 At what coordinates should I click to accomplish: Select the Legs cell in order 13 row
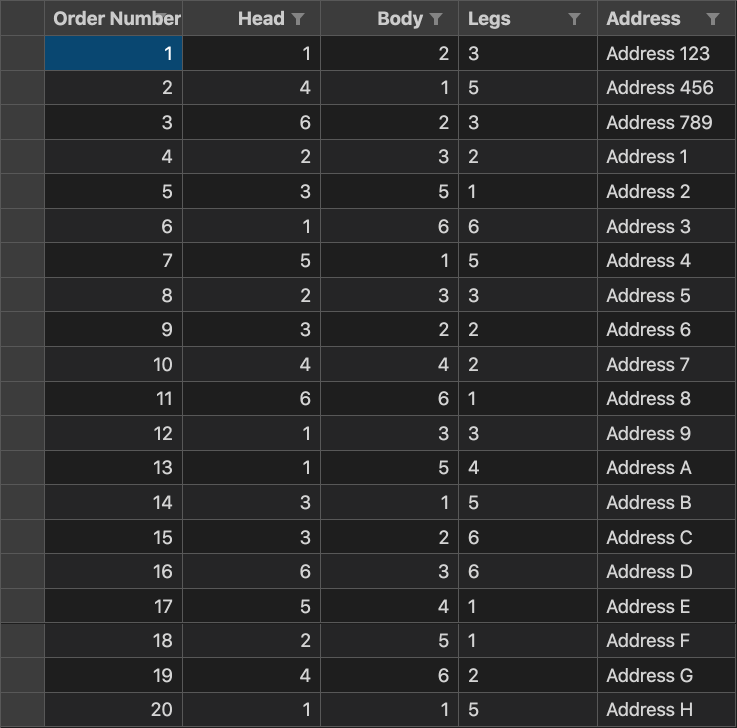point(528,468)
